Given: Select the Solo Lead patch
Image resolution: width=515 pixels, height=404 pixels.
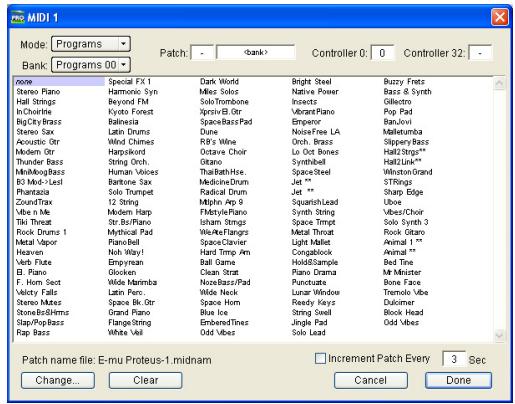Looking at the screenshot, I should [x=308, y=332].
